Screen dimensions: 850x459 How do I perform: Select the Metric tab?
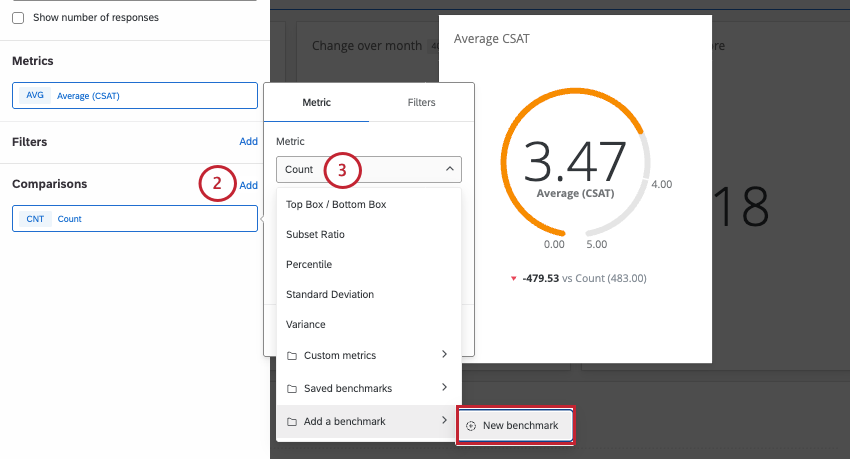click(x=317, y=102)
